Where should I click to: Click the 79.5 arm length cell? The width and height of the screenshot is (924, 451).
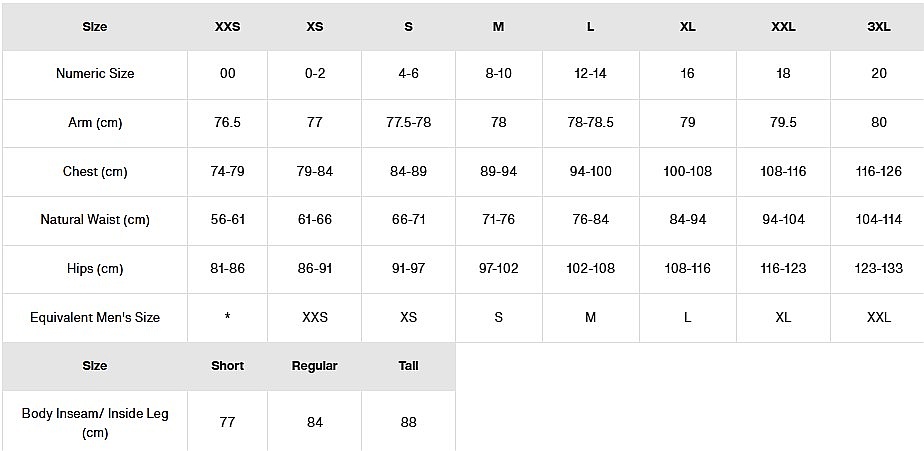point(783,123)
